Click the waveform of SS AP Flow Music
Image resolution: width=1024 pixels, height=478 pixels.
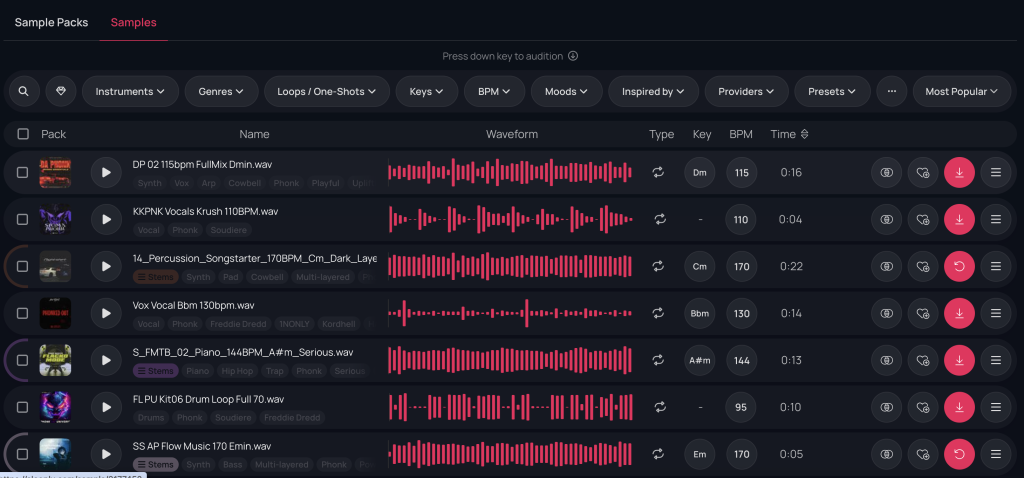510,454
